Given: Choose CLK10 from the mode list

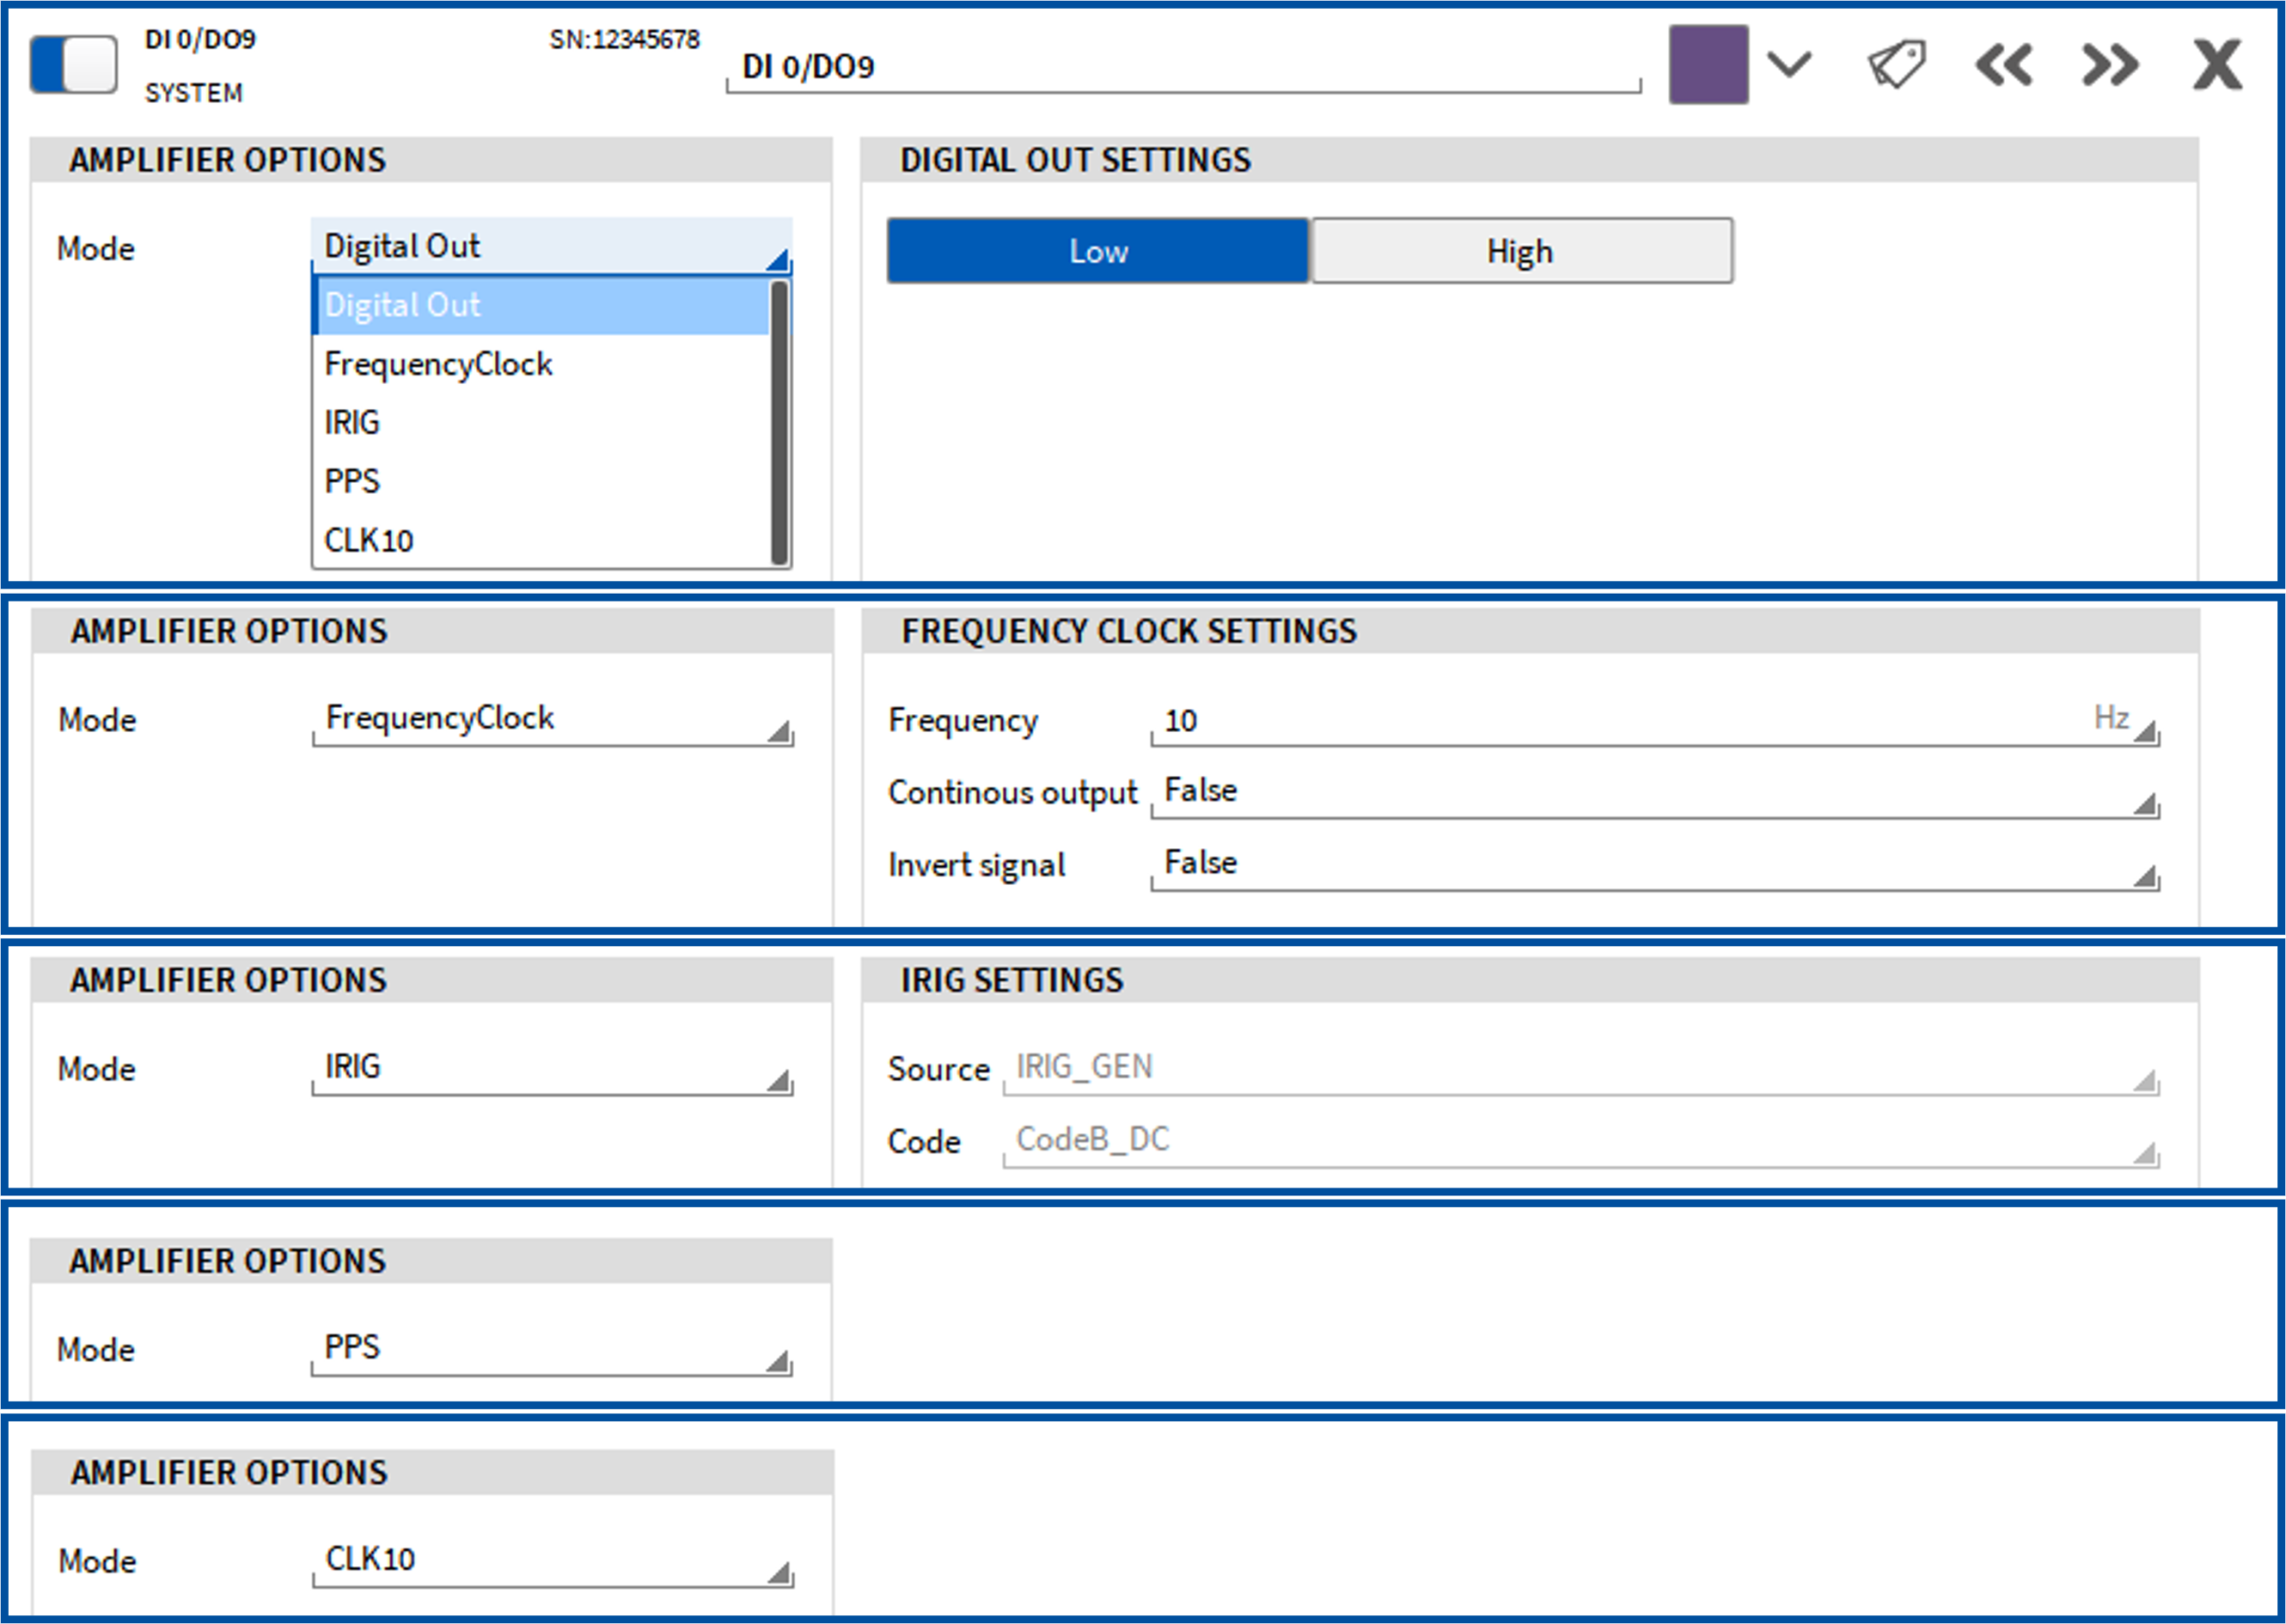Looking at the screenshot, I should pyautogui.click(x=541, y=541).
